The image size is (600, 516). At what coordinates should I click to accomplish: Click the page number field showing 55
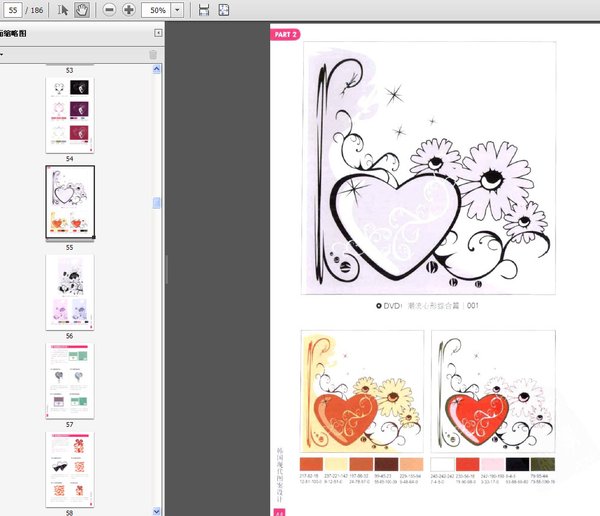pyautogui.click(x=13, y=10)
